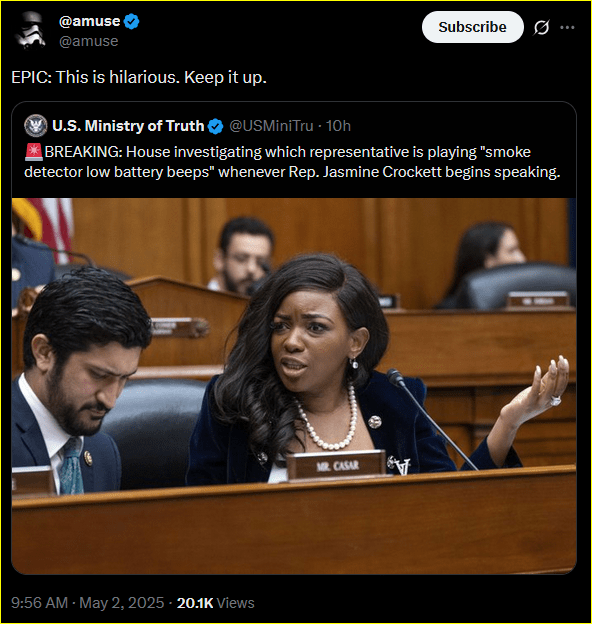Open the @amuse stormtrooper profile avatar
The height and width of the screenshot is (624, 592).
pos(31,30)
